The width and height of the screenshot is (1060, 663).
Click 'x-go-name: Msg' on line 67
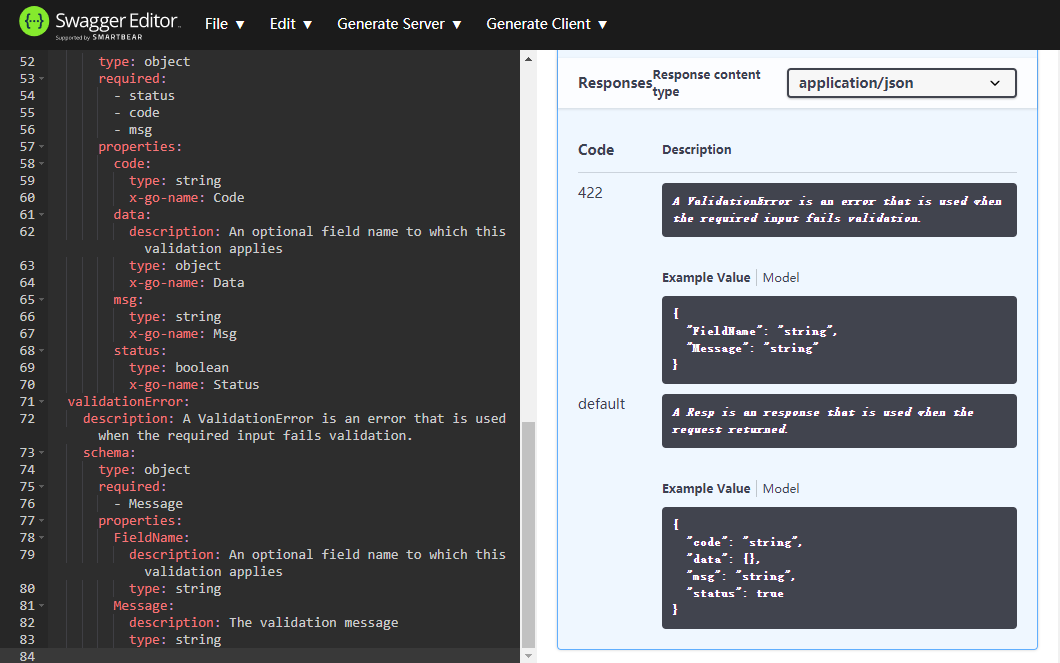[x=183, y=334]
